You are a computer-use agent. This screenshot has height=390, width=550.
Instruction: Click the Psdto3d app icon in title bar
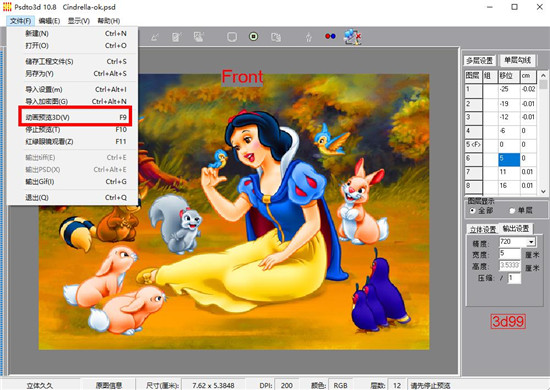tap(7, 7)
